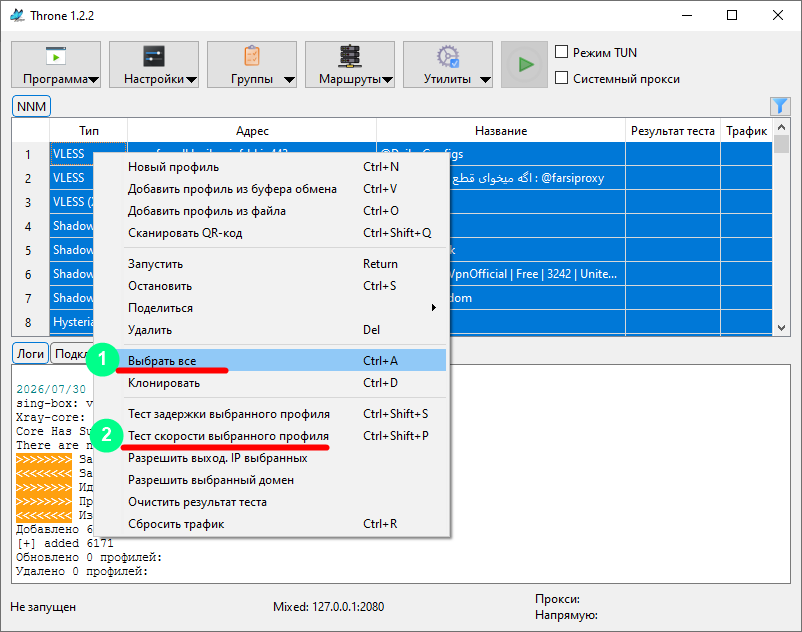Screen dimensions: 802x632
Task: Select row number 5 header
Action: pyautogui.click(x=28, y=251)
